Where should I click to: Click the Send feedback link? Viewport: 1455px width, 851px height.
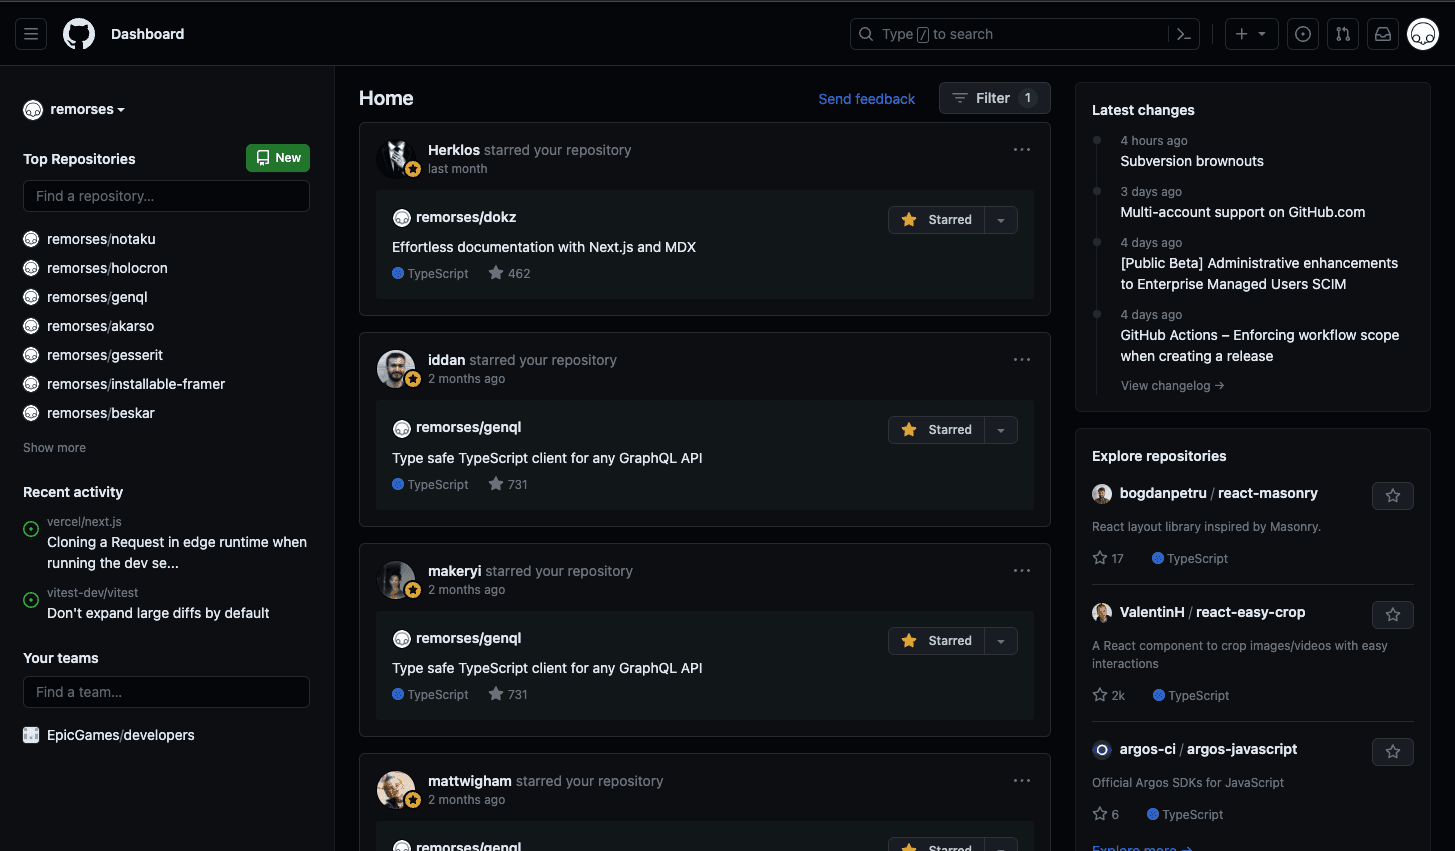(867, 99)
